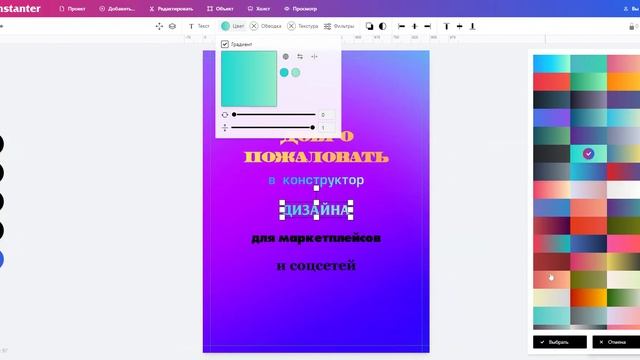Select the second light-green gradient stop
This screenshot has width=640, height=360.
[296, 73]
